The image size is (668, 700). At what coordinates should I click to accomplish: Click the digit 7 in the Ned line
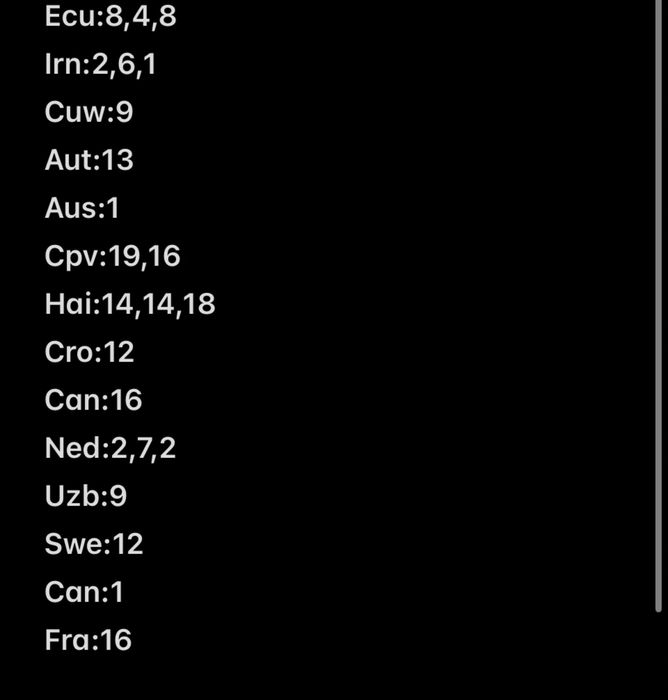tap(143, 448)
